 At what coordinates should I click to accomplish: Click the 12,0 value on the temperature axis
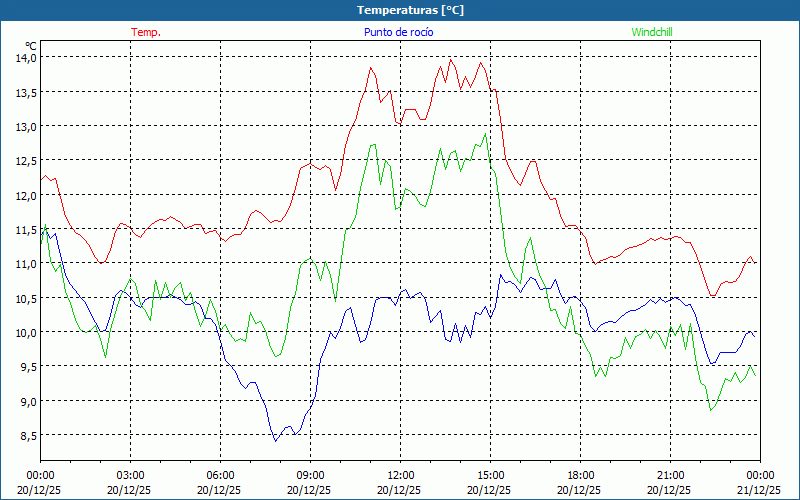pos(25,195)
